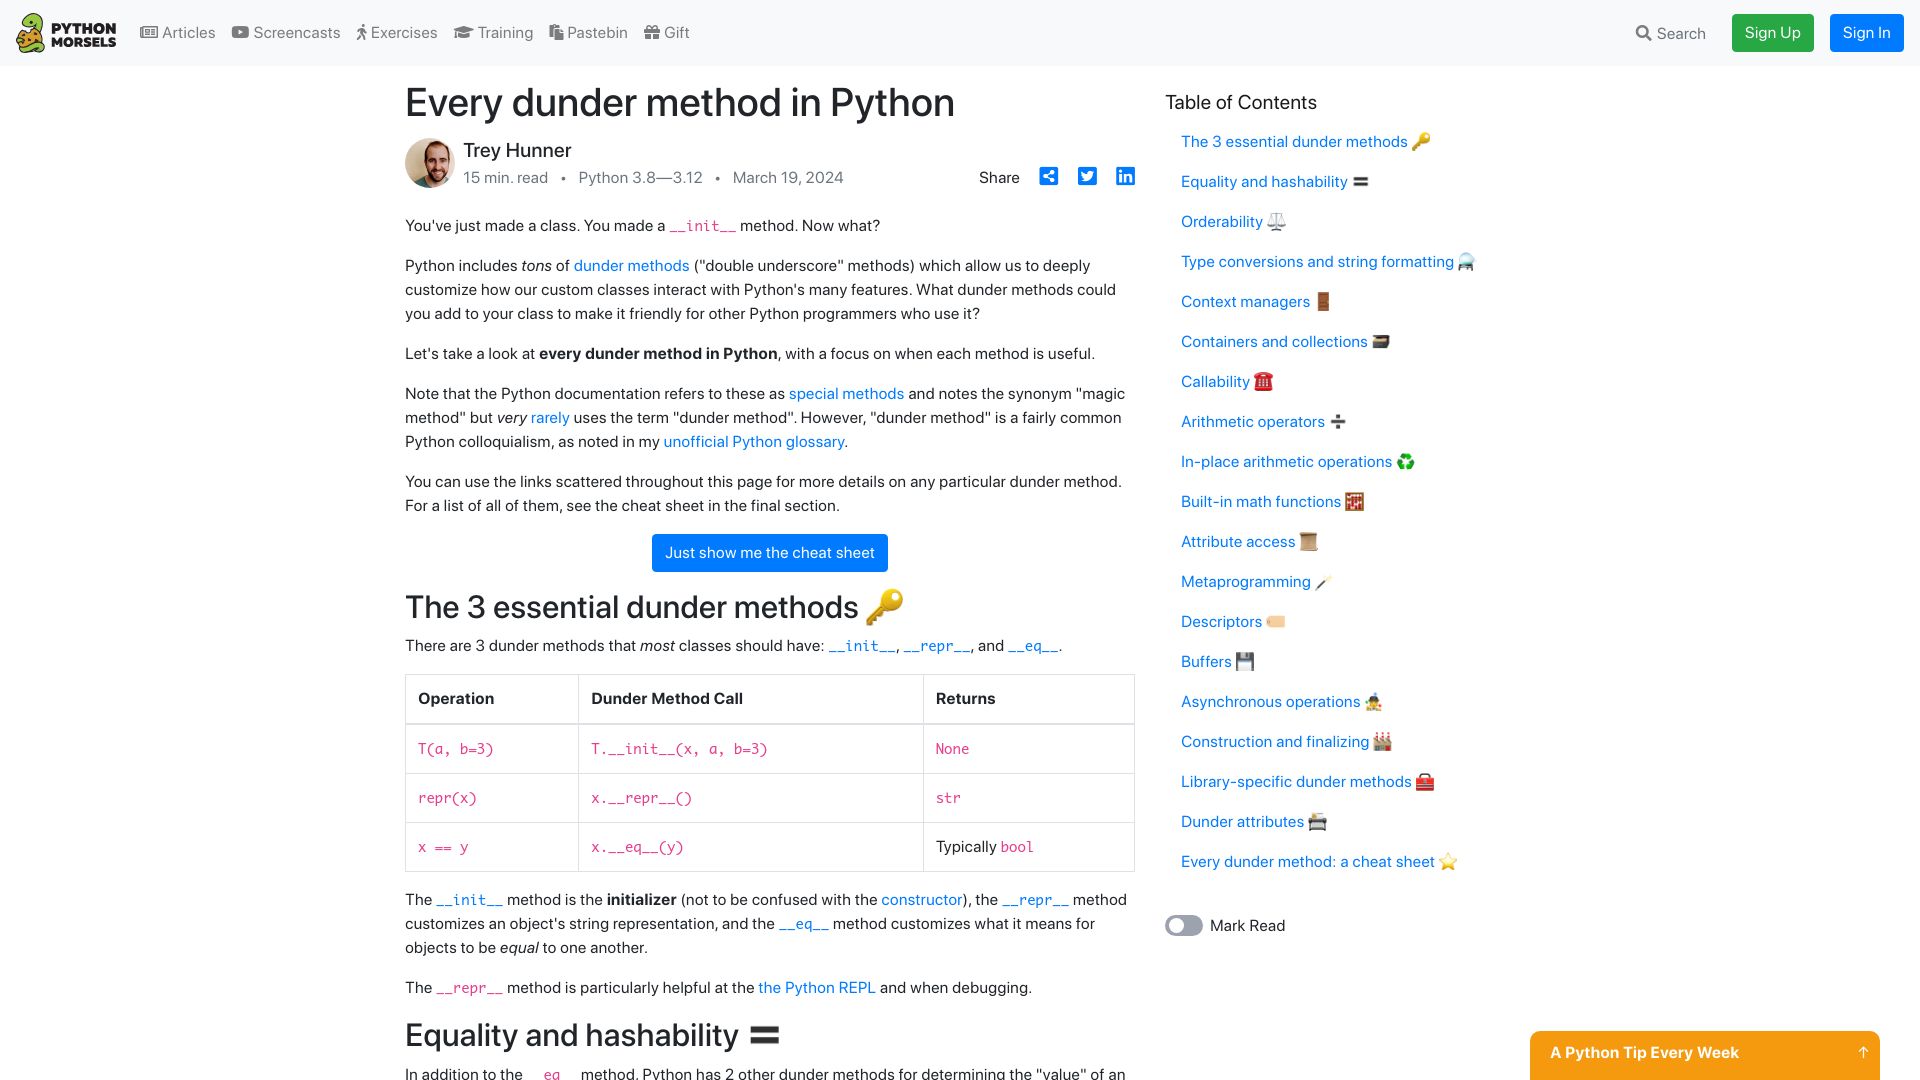Click Just show me the cheat sheet
This screenshot has width=1920, height=1080.
pyautogui.click(x=769, y=553)
